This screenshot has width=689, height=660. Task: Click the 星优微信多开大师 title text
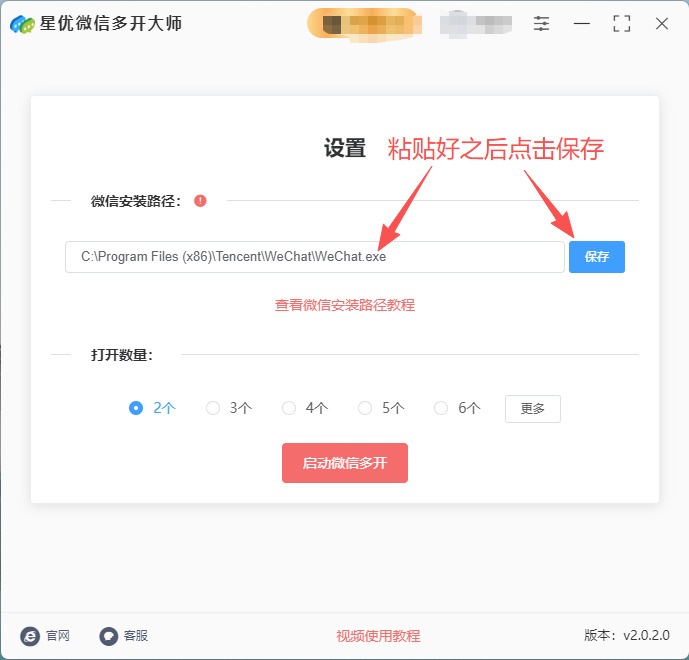click(x=111, y=24)
